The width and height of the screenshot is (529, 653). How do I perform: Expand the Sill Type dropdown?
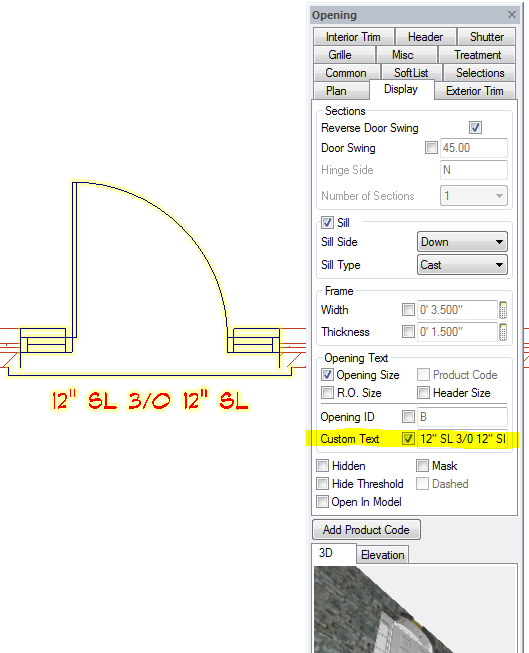point(462,265)
